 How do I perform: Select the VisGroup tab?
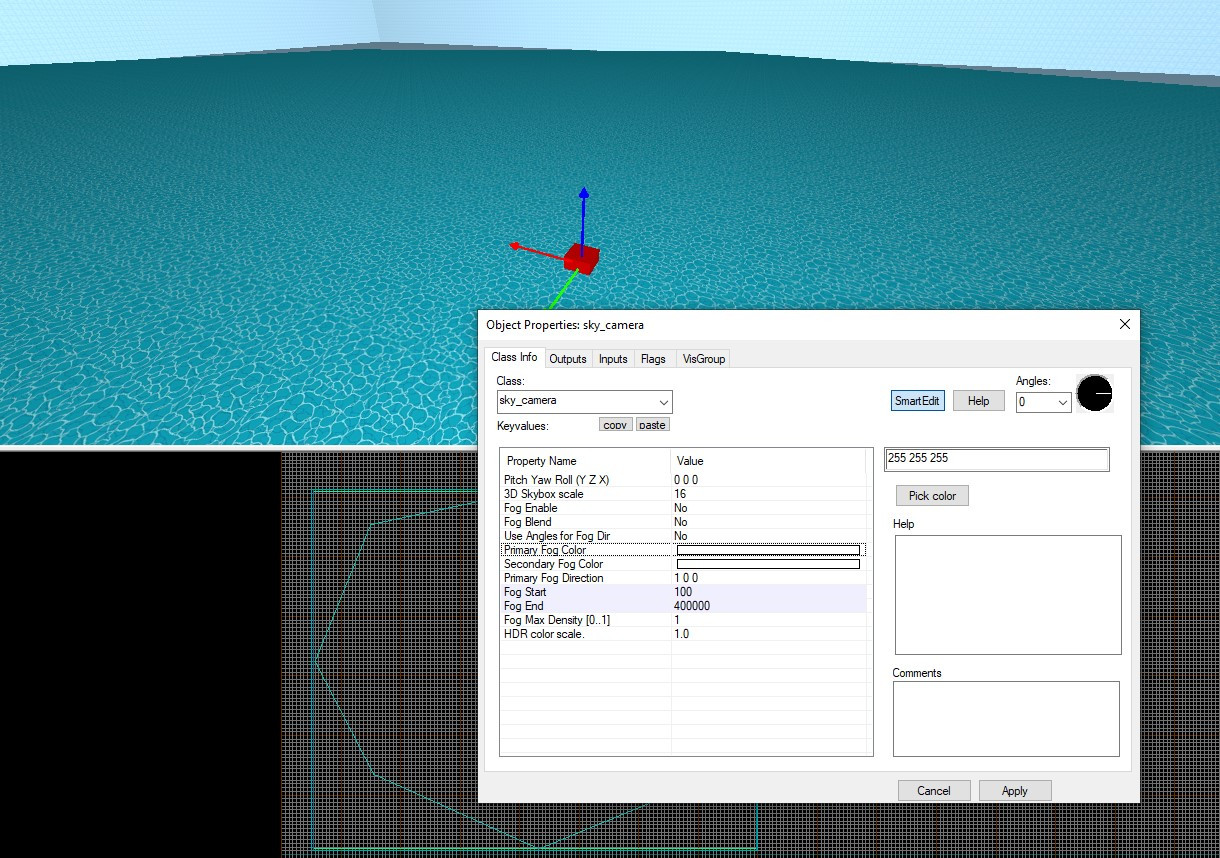pyautogui.click(x=704, y=359)
